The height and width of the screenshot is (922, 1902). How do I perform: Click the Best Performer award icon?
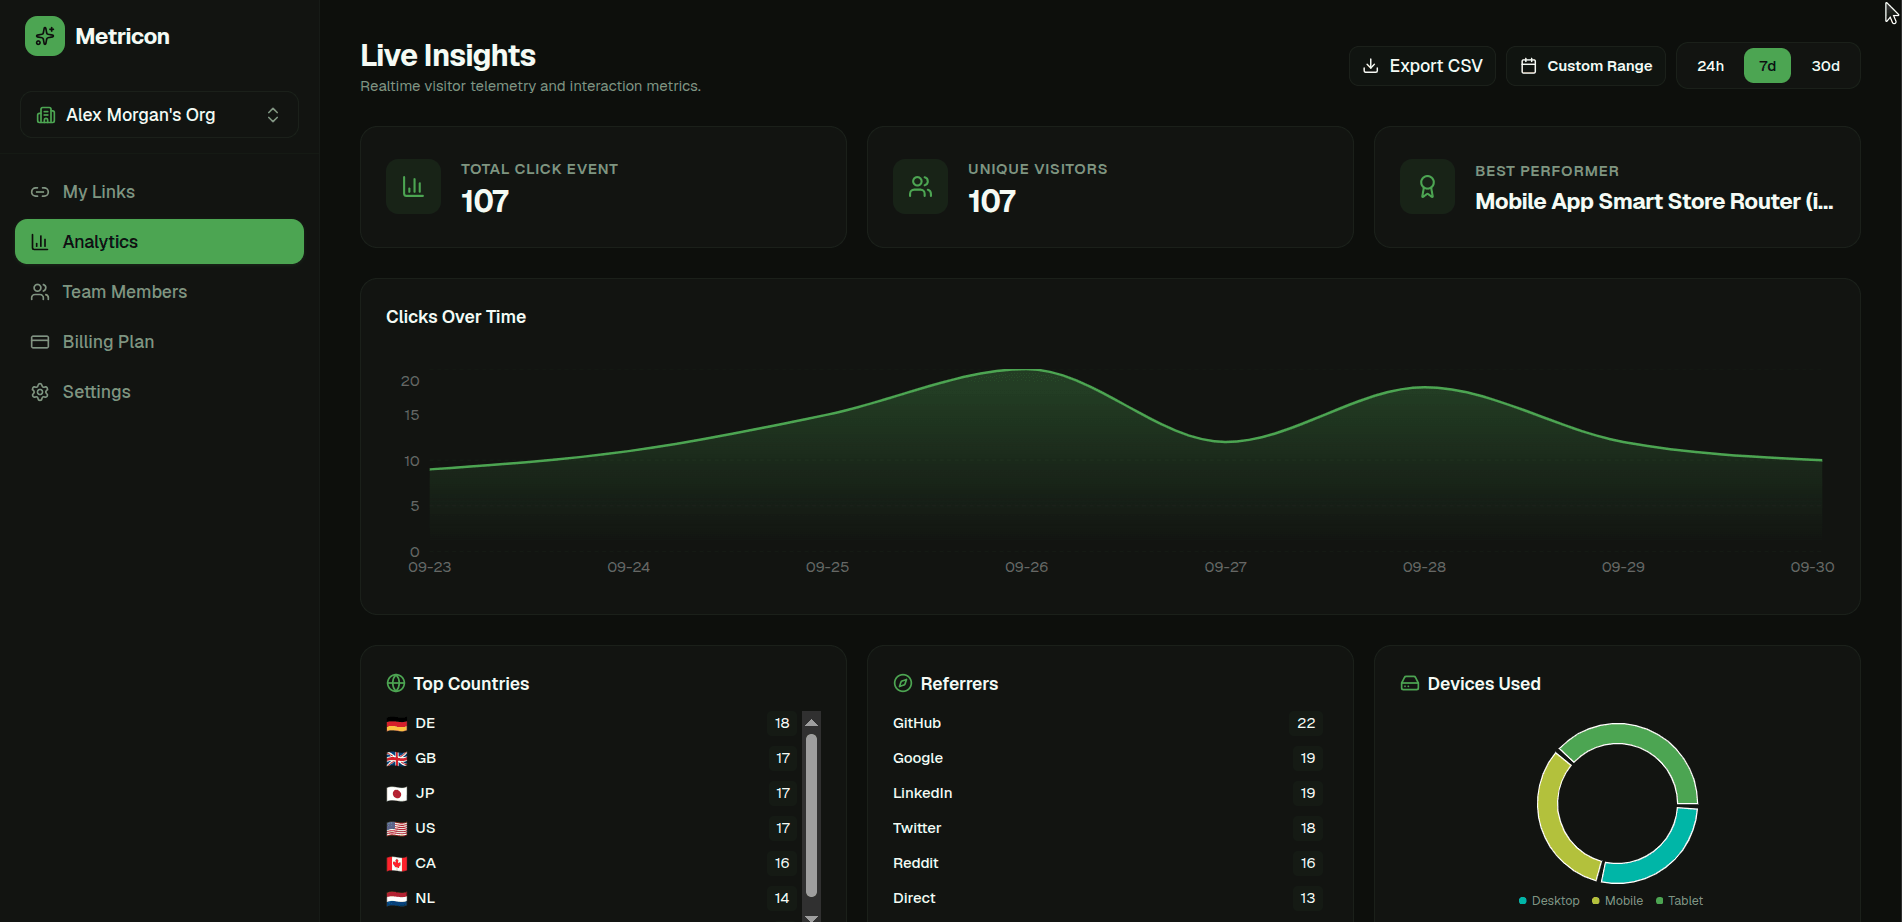(x=1427, y=186)
